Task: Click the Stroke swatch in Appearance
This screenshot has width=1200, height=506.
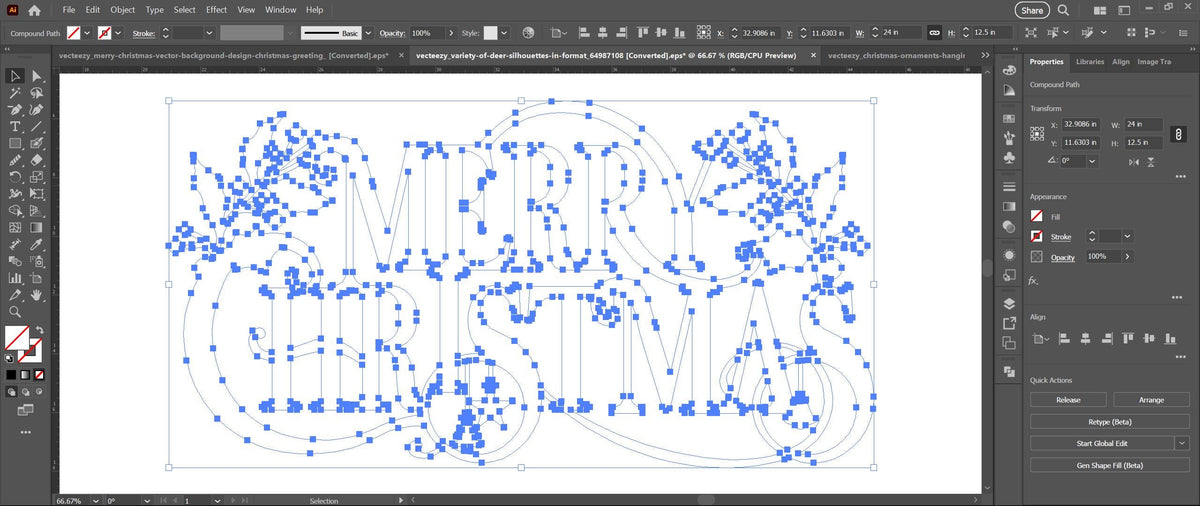Action: 1037,236
